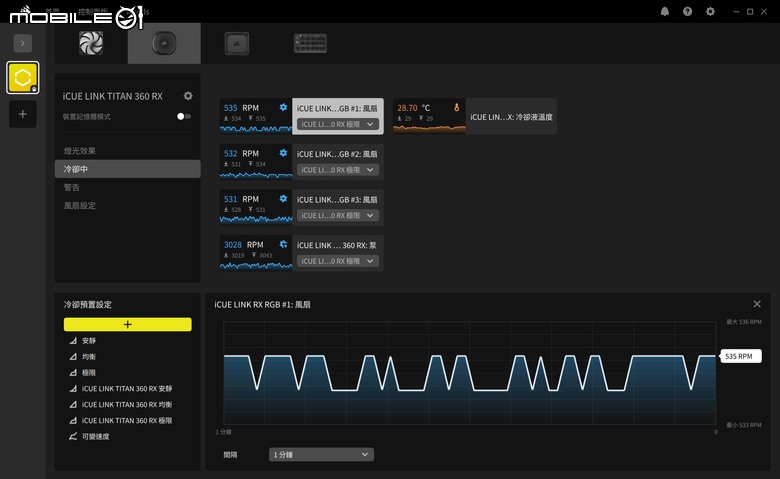This screenshot has height=479, width=780.
Task: Click the iCUE LINK … 360 RX pump label
Action: coord(337,245)
